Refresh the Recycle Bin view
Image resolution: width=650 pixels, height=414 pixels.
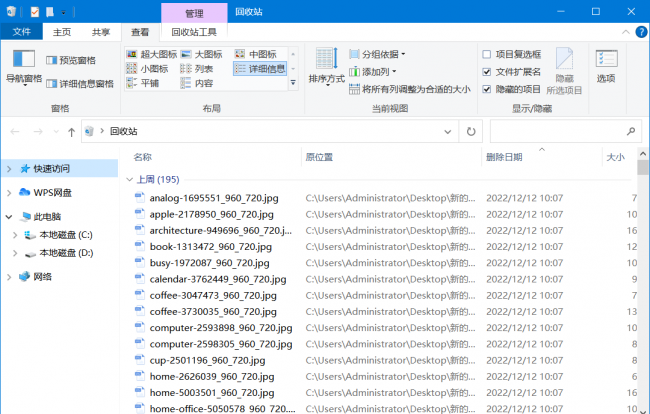click(471, 132)
